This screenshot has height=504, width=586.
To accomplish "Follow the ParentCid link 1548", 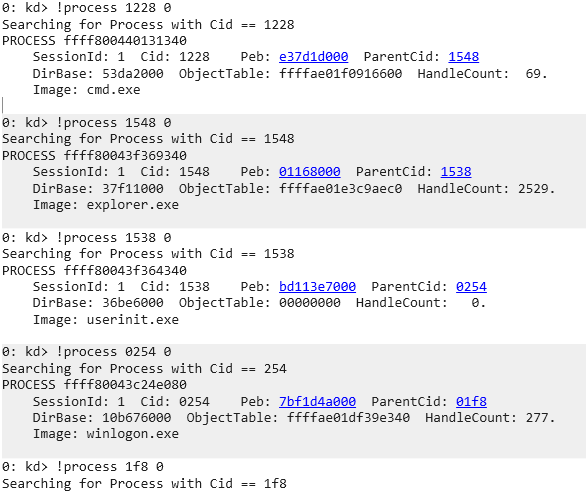I will (463, 57).
